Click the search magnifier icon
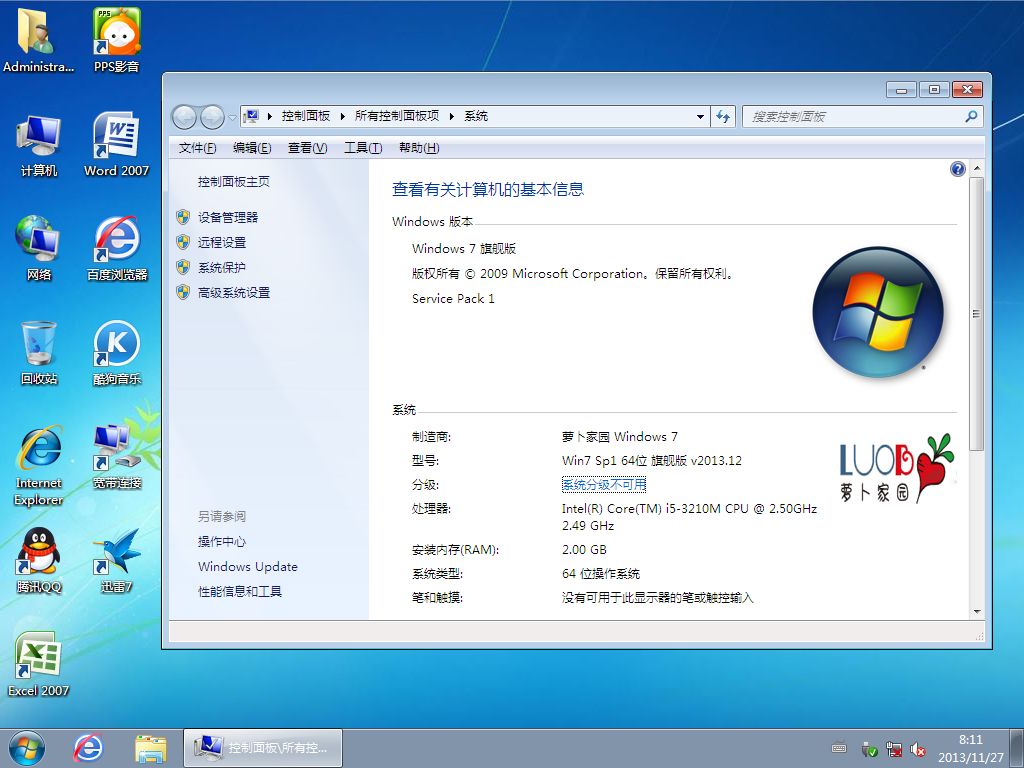The height and width of the screenshot is (768, 1024). (x=971, y=116)
